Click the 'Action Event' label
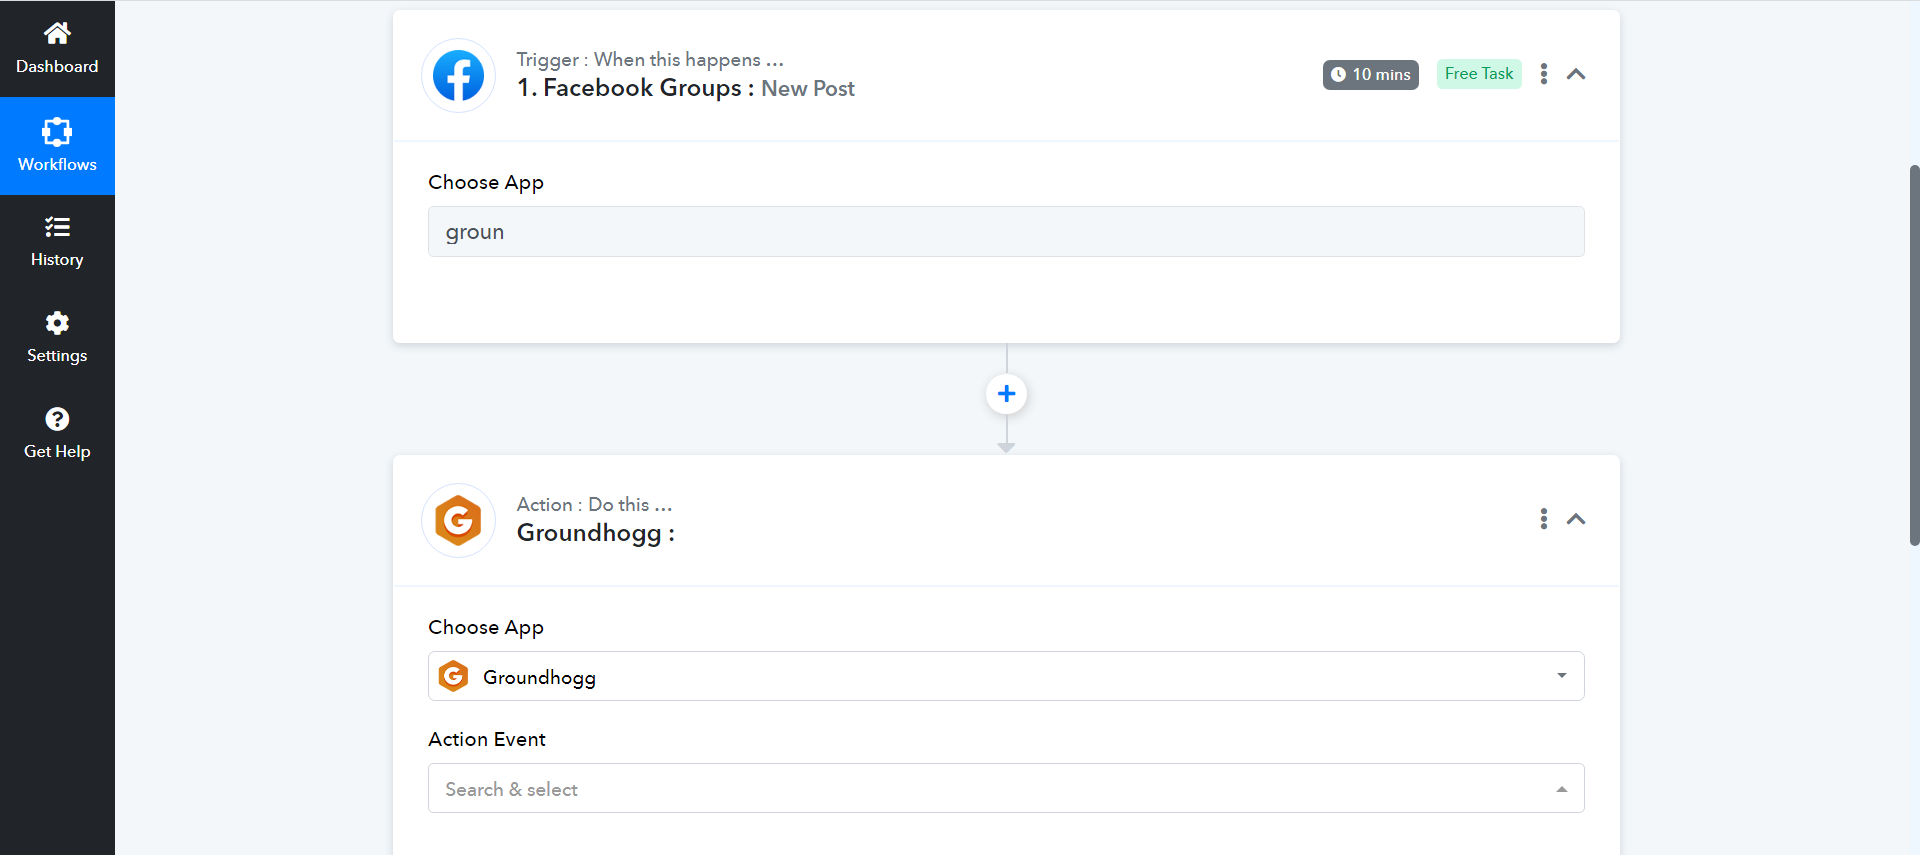 coord(487,739)
